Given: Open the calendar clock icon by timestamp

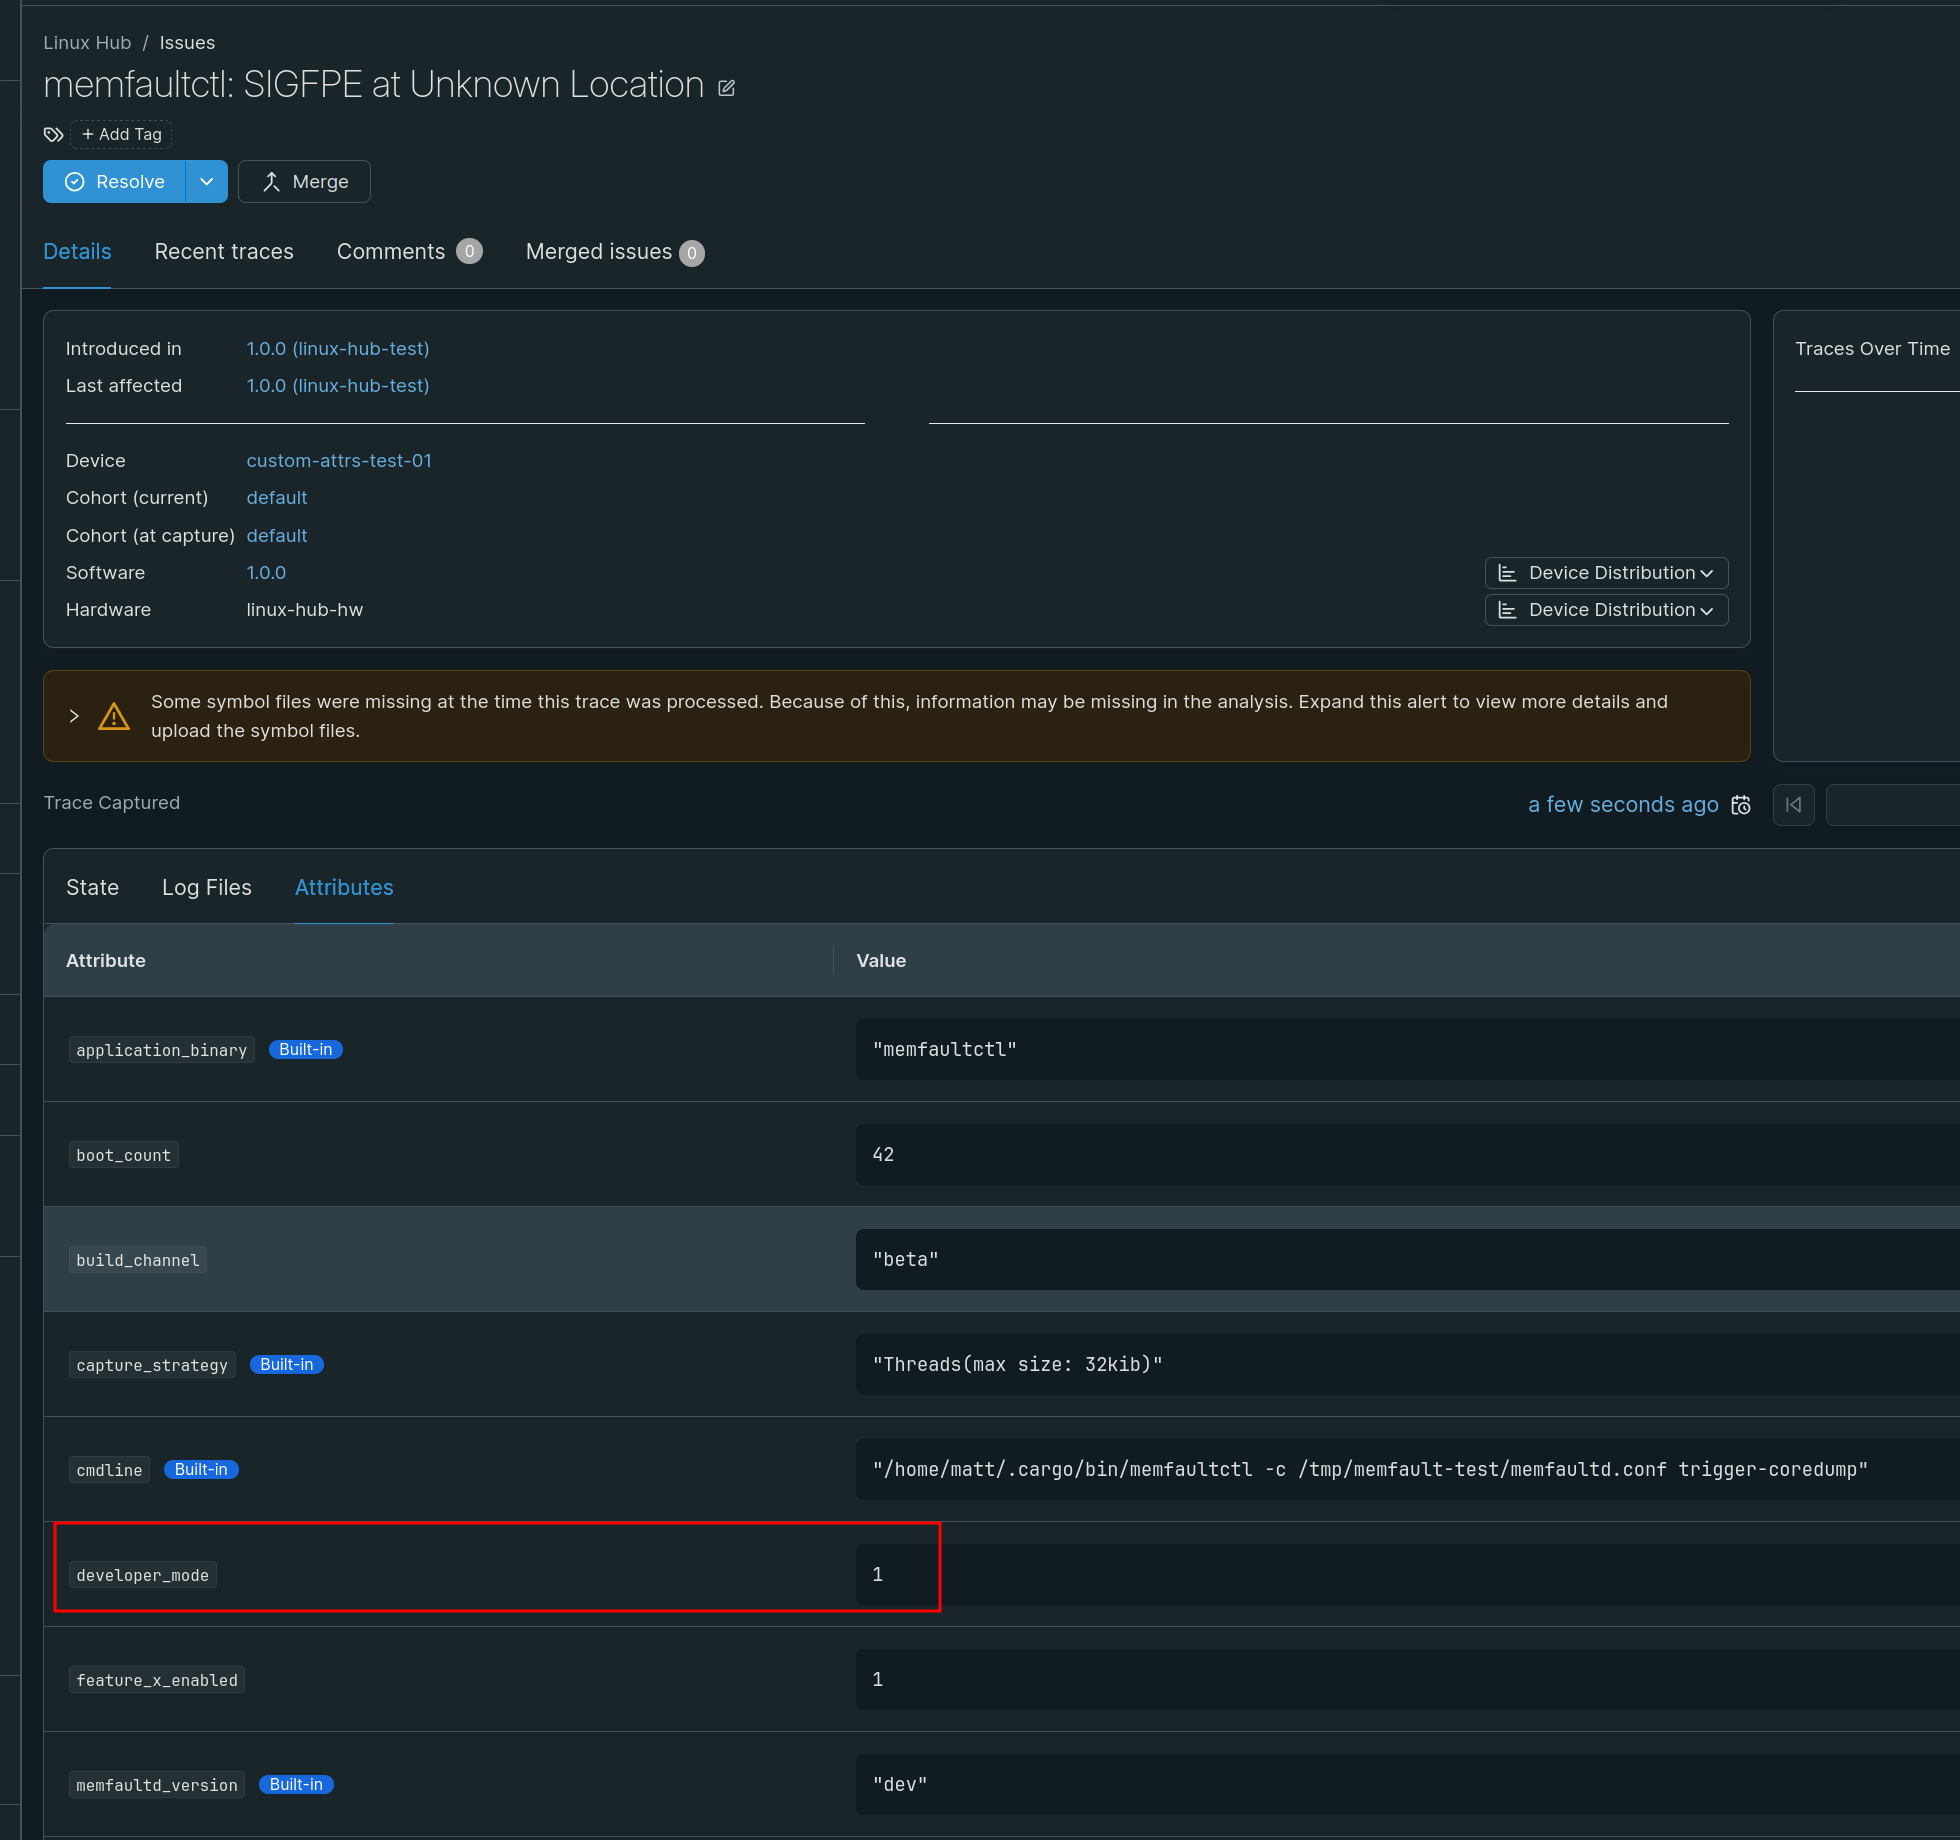Looking at the screenshot, I should [x=1741, y=805].
